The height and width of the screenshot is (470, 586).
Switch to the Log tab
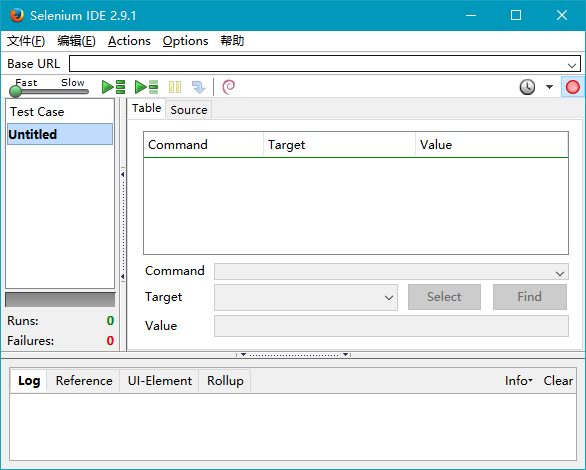[x=29, y=381]
